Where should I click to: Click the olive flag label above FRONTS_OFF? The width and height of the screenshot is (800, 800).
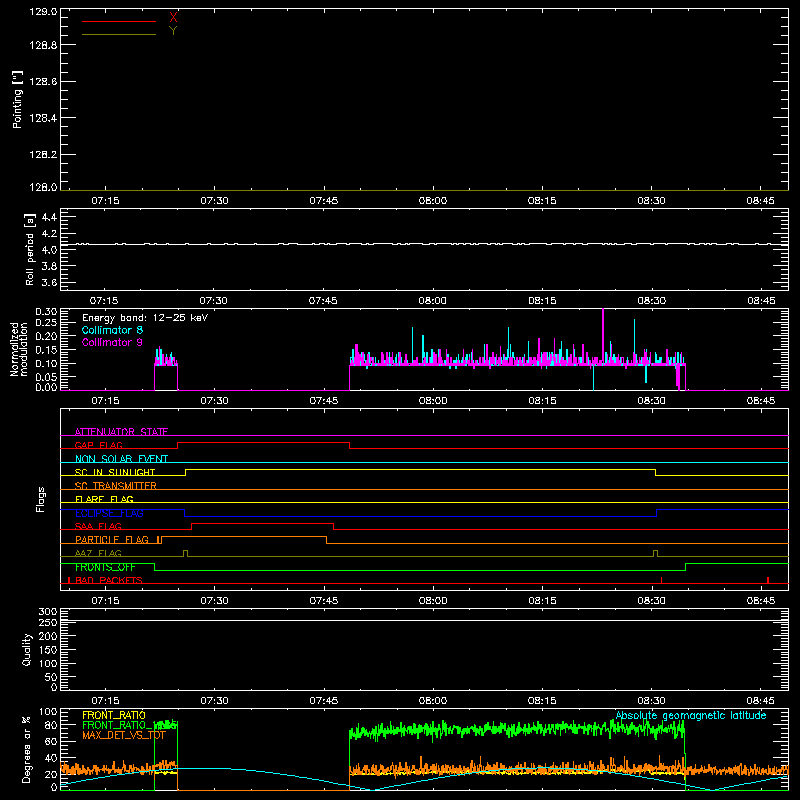98,553
